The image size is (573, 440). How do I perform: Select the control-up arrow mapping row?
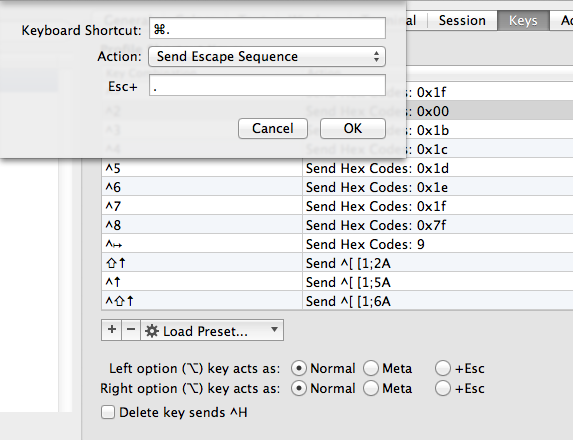coord(337,282)
